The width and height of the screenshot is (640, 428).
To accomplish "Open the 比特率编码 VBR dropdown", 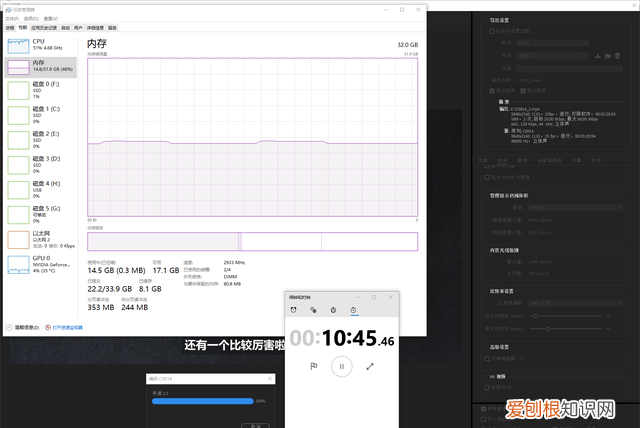I will point(575,303).
